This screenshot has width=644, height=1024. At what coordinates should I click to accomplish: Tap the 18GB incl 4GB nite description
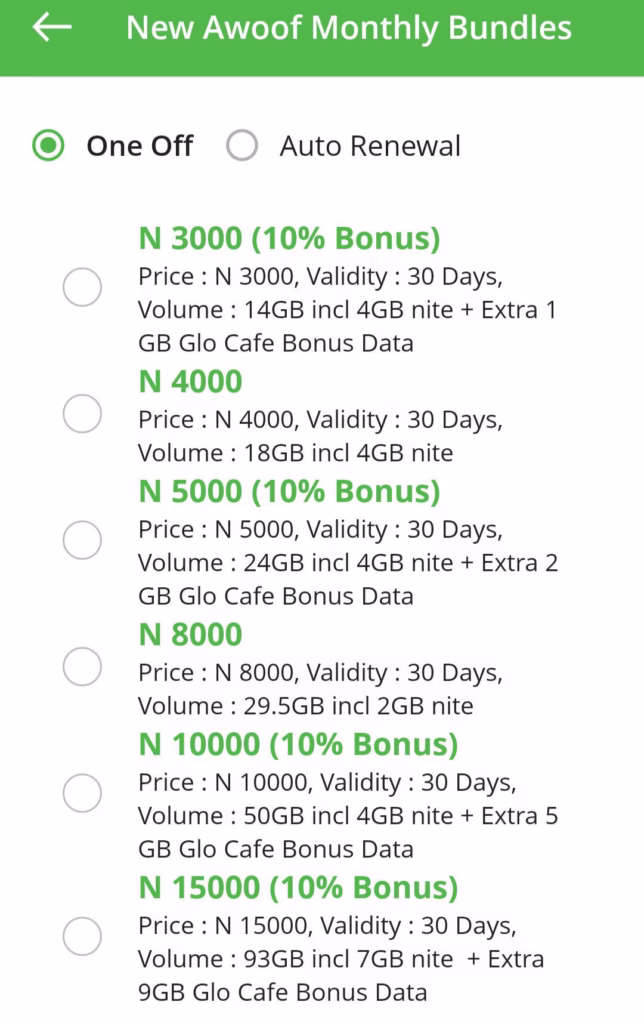click(348, 453)
